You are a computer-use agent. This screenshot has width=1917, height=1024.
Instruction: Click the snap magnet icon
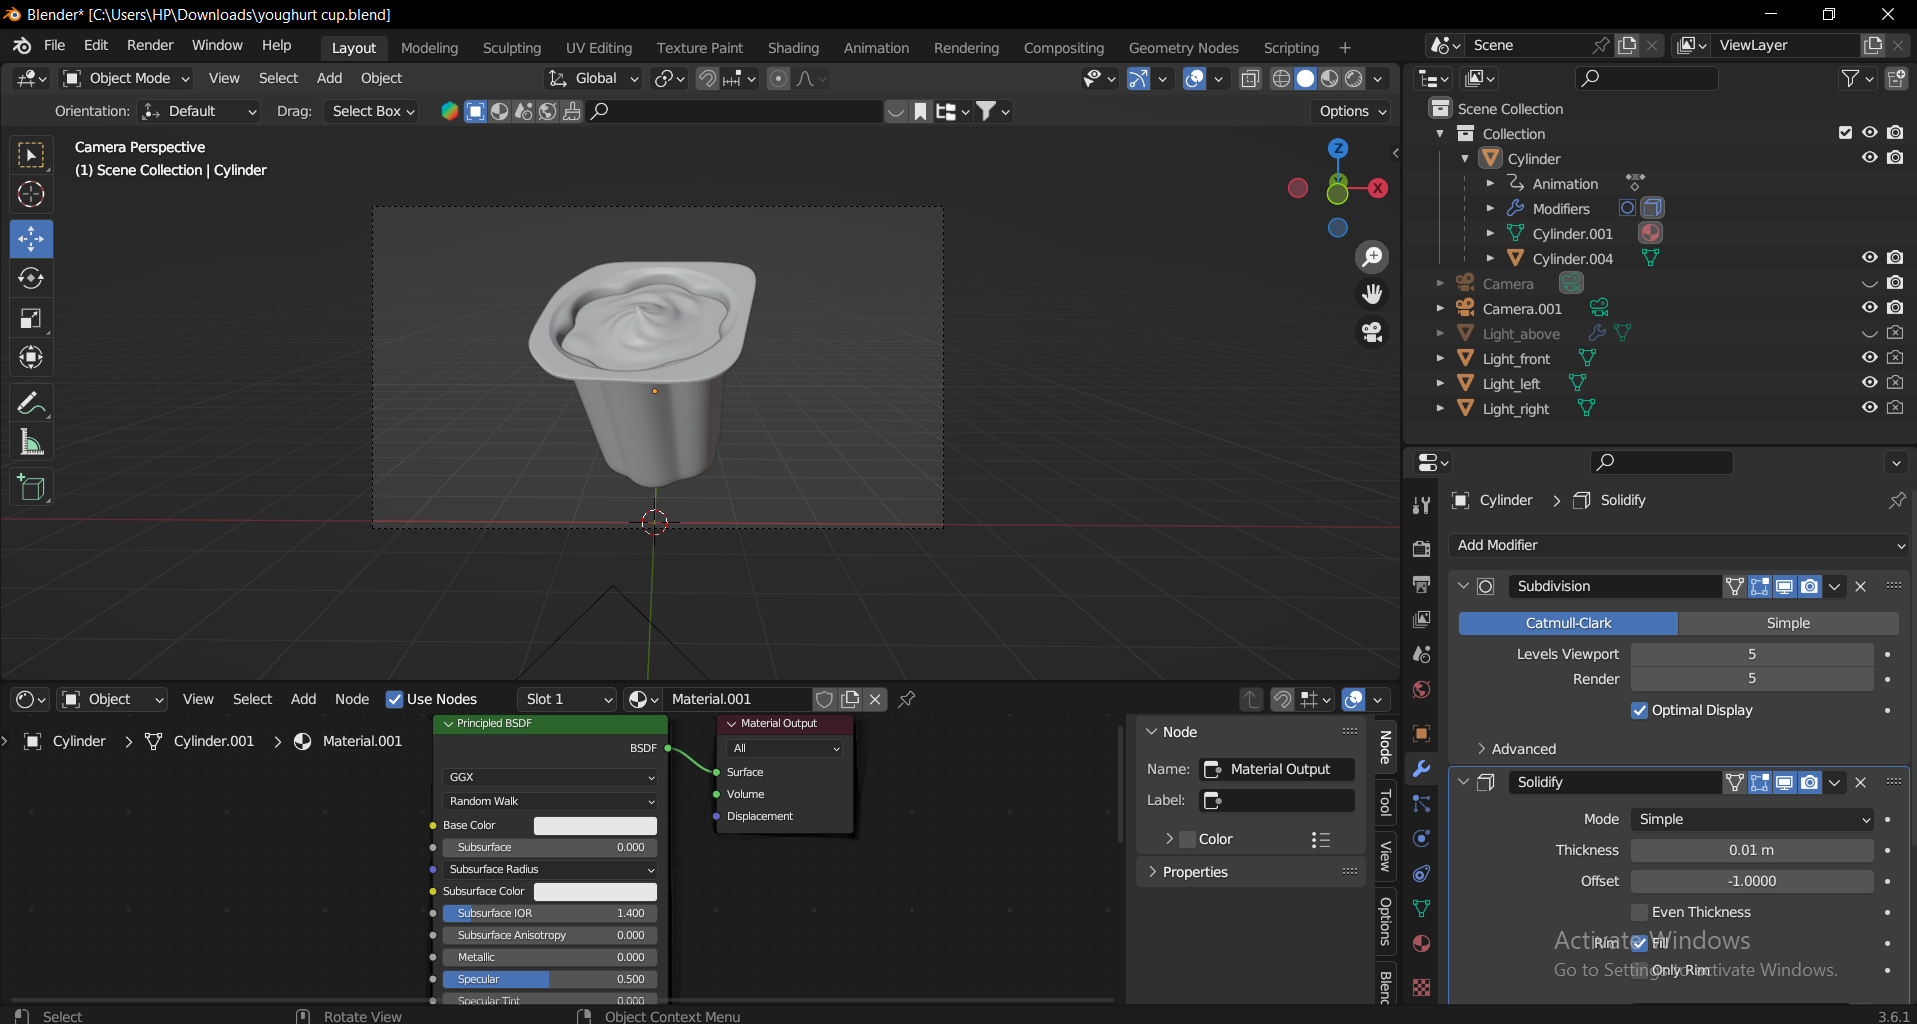tap(707, 78)
